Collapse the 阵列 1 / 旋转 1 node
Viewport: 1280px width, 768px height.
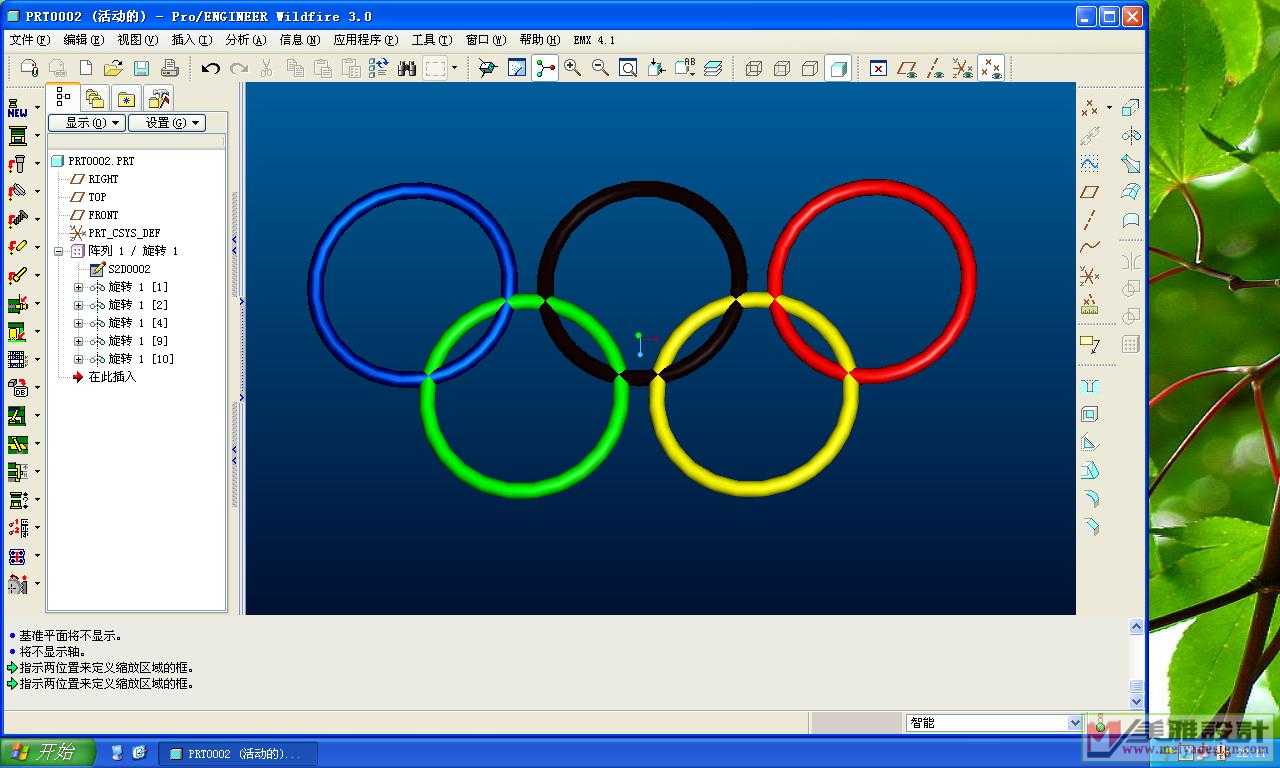[59, 251]
